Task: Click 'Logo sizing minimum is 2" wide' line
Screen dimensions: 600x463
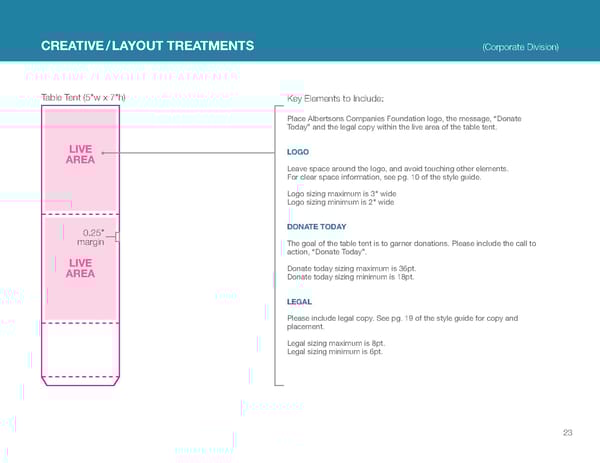Action: (339, 202)
